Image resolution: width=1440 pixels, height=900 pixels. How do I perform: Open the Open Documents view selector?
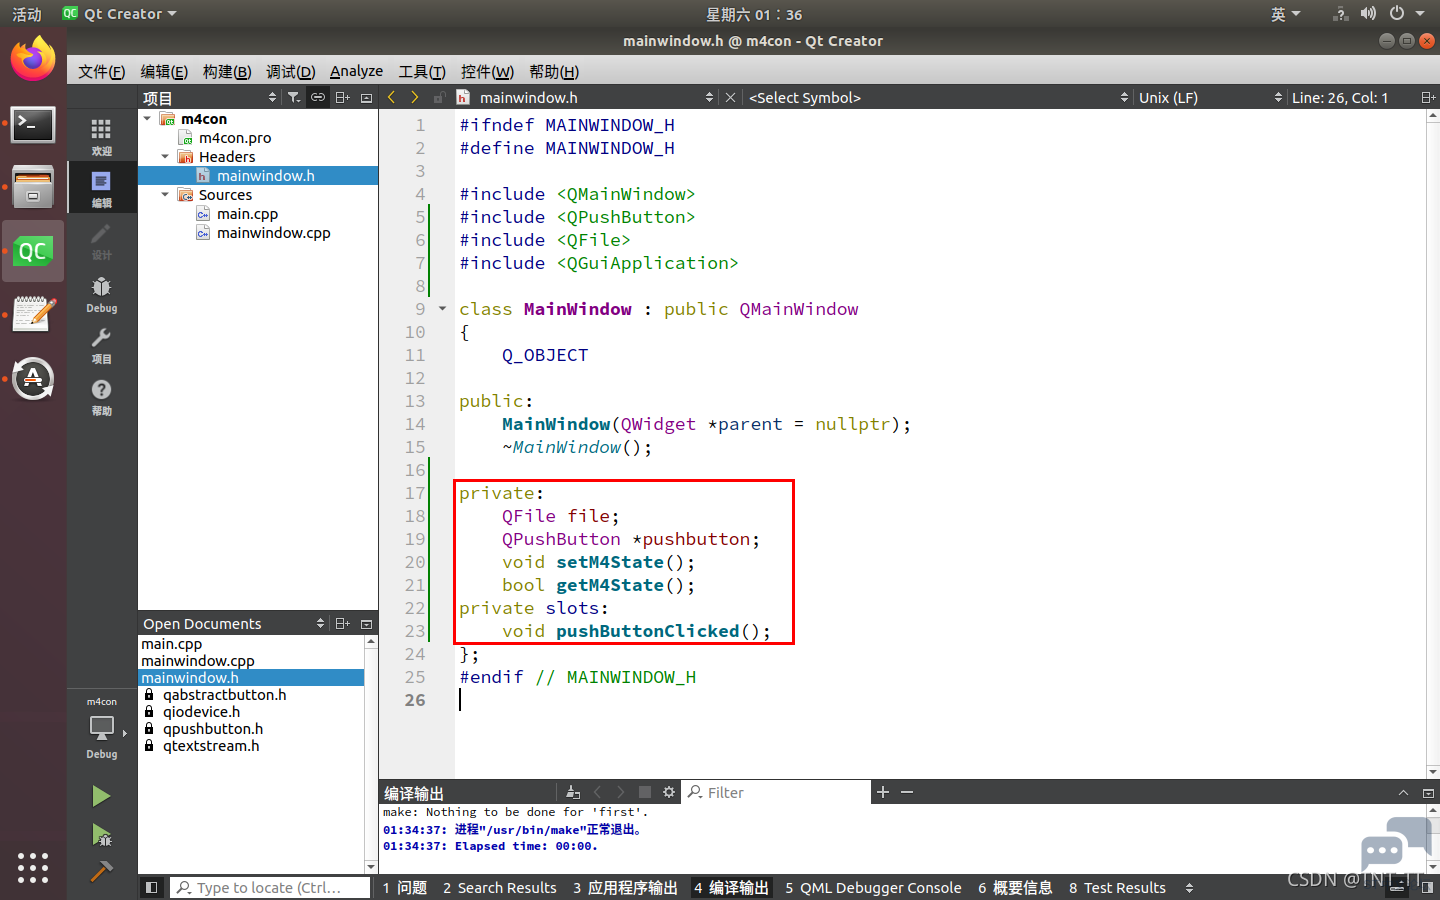pyautogui.click(x=234, y=623)
